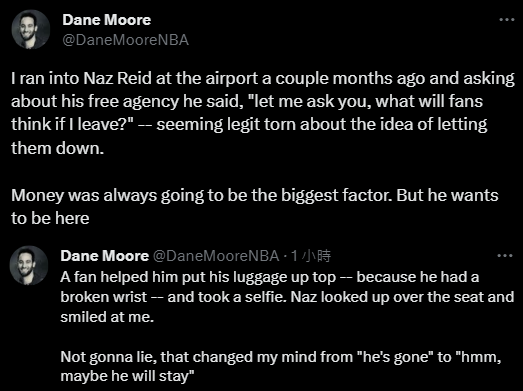Screen dimensions: 523x391
Task: Open the @DaneMooreNBA handle in the reply header
Action: (x=216, y=256)
